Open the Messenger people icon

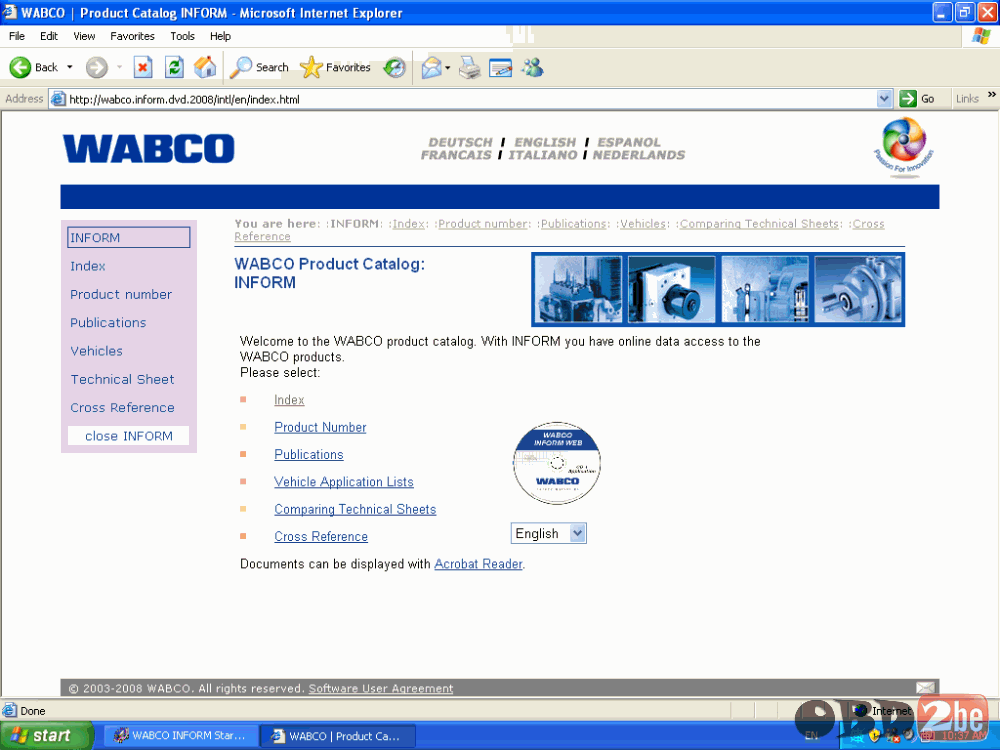[533, 67]
